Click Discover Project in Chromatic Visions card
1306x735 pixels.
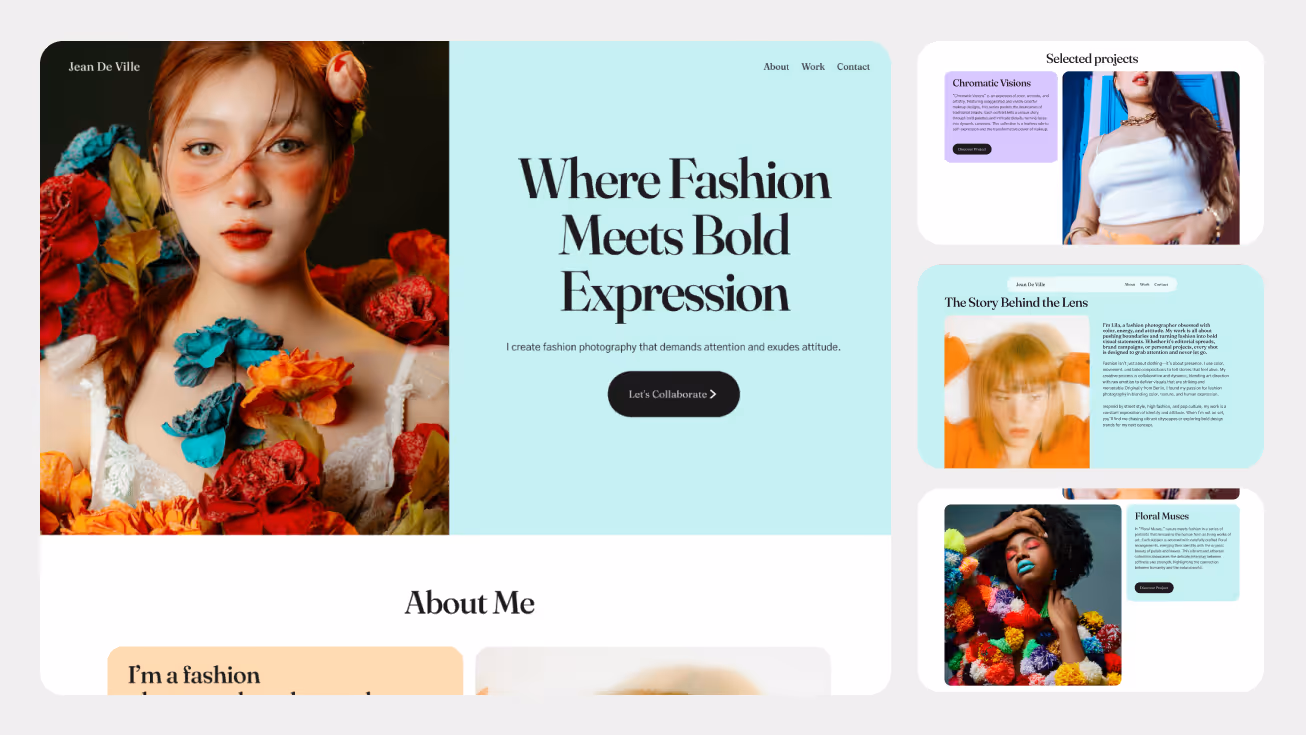click(972, 149)
